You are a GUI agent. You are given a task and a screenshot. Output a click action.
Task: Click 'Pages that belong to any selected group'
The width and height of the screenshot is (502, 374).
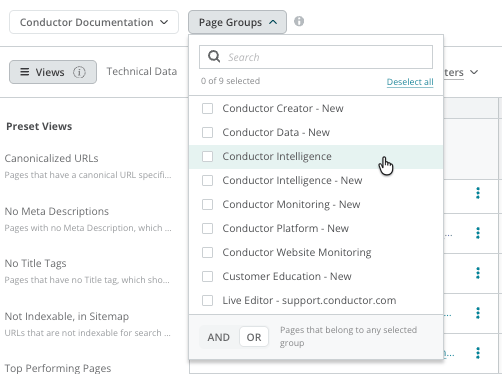click(348, 336)
